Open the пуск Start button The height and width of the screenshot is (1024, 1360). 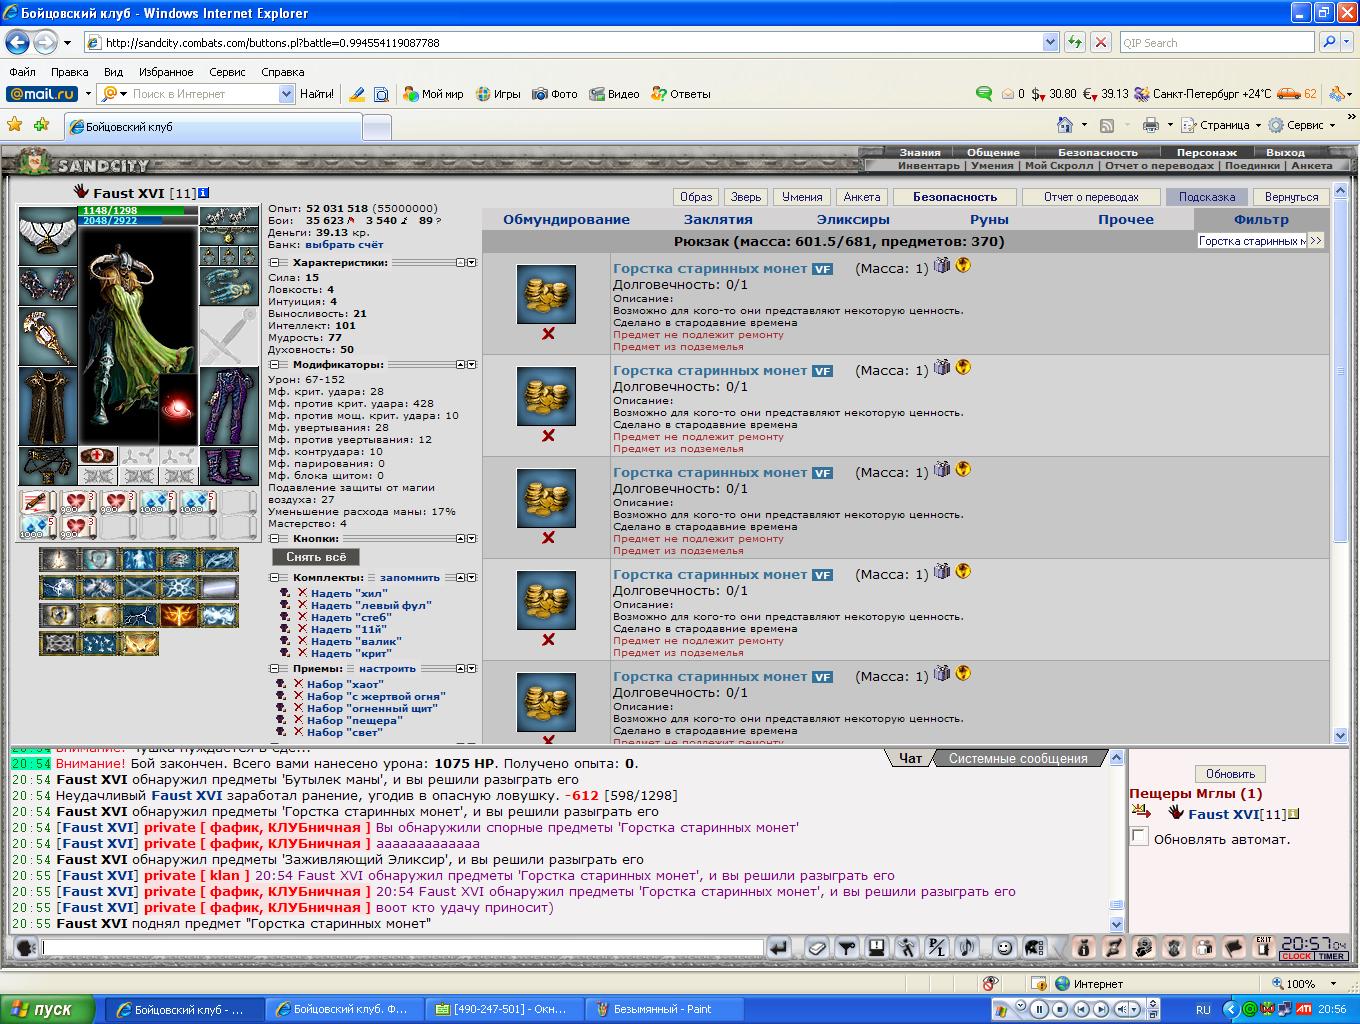click(x=48, y=1009)
